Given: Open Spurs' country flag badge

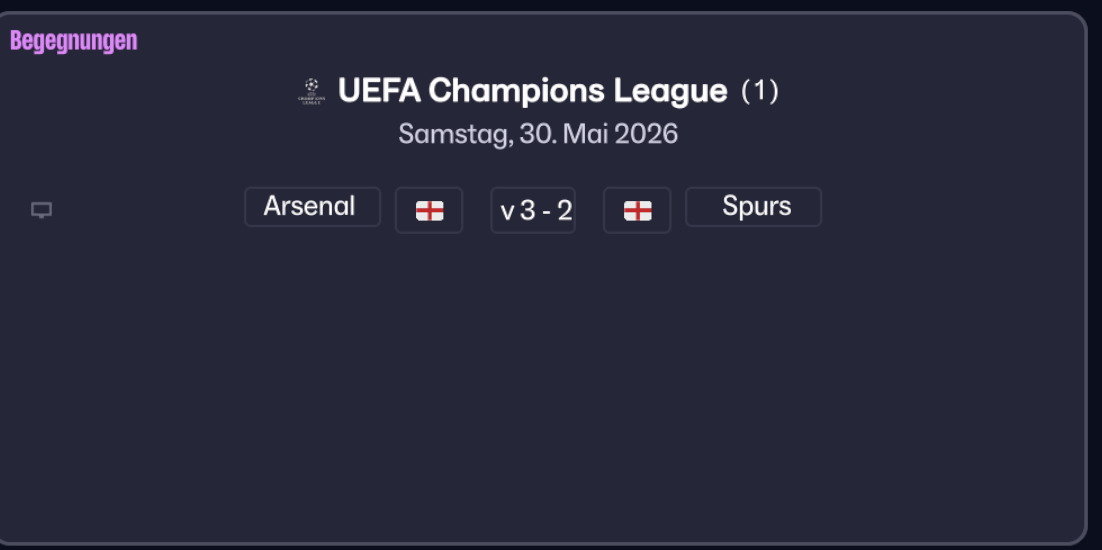Looking at the screenshot, I should [637, 210].
